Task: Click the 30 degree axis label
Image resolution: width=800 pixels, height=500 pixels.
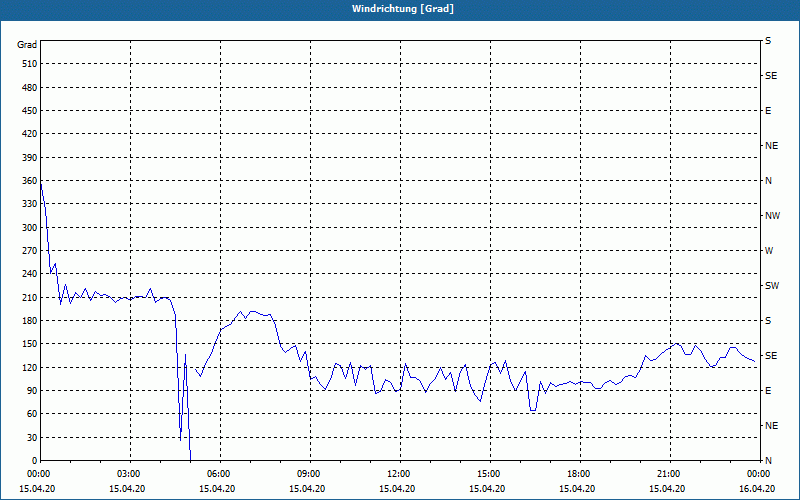Action: 32,437
